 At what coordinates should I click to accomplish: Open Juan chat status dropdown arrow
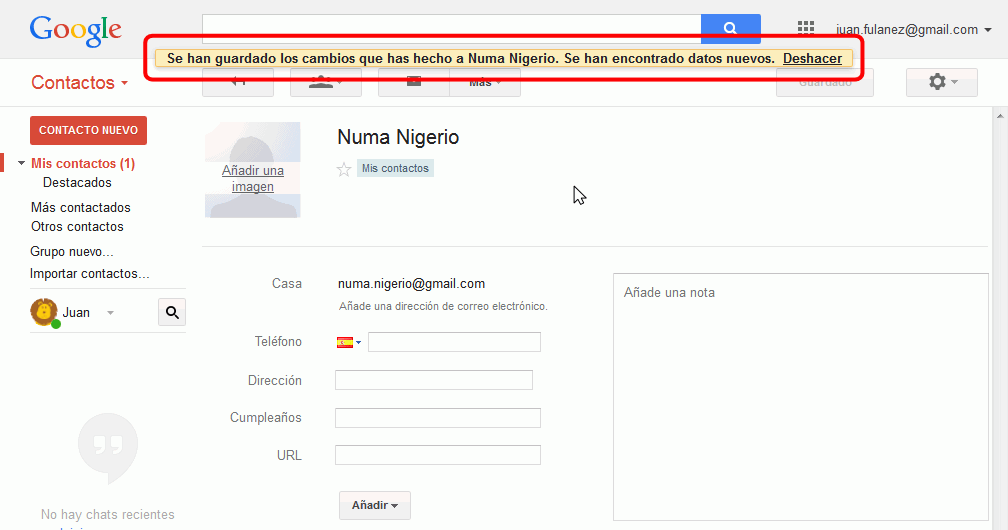(111, 313)
